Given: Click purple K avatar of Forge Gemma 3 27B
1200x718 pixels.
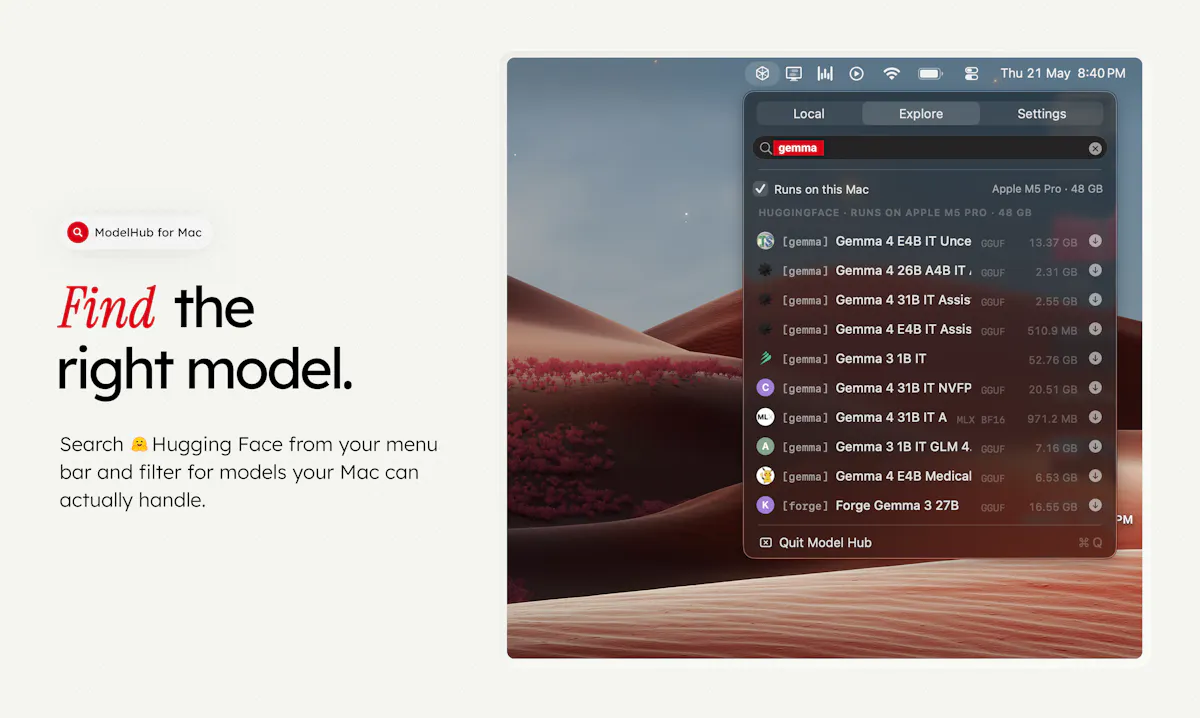Looking at the screenshot, I should pos(765,506).
